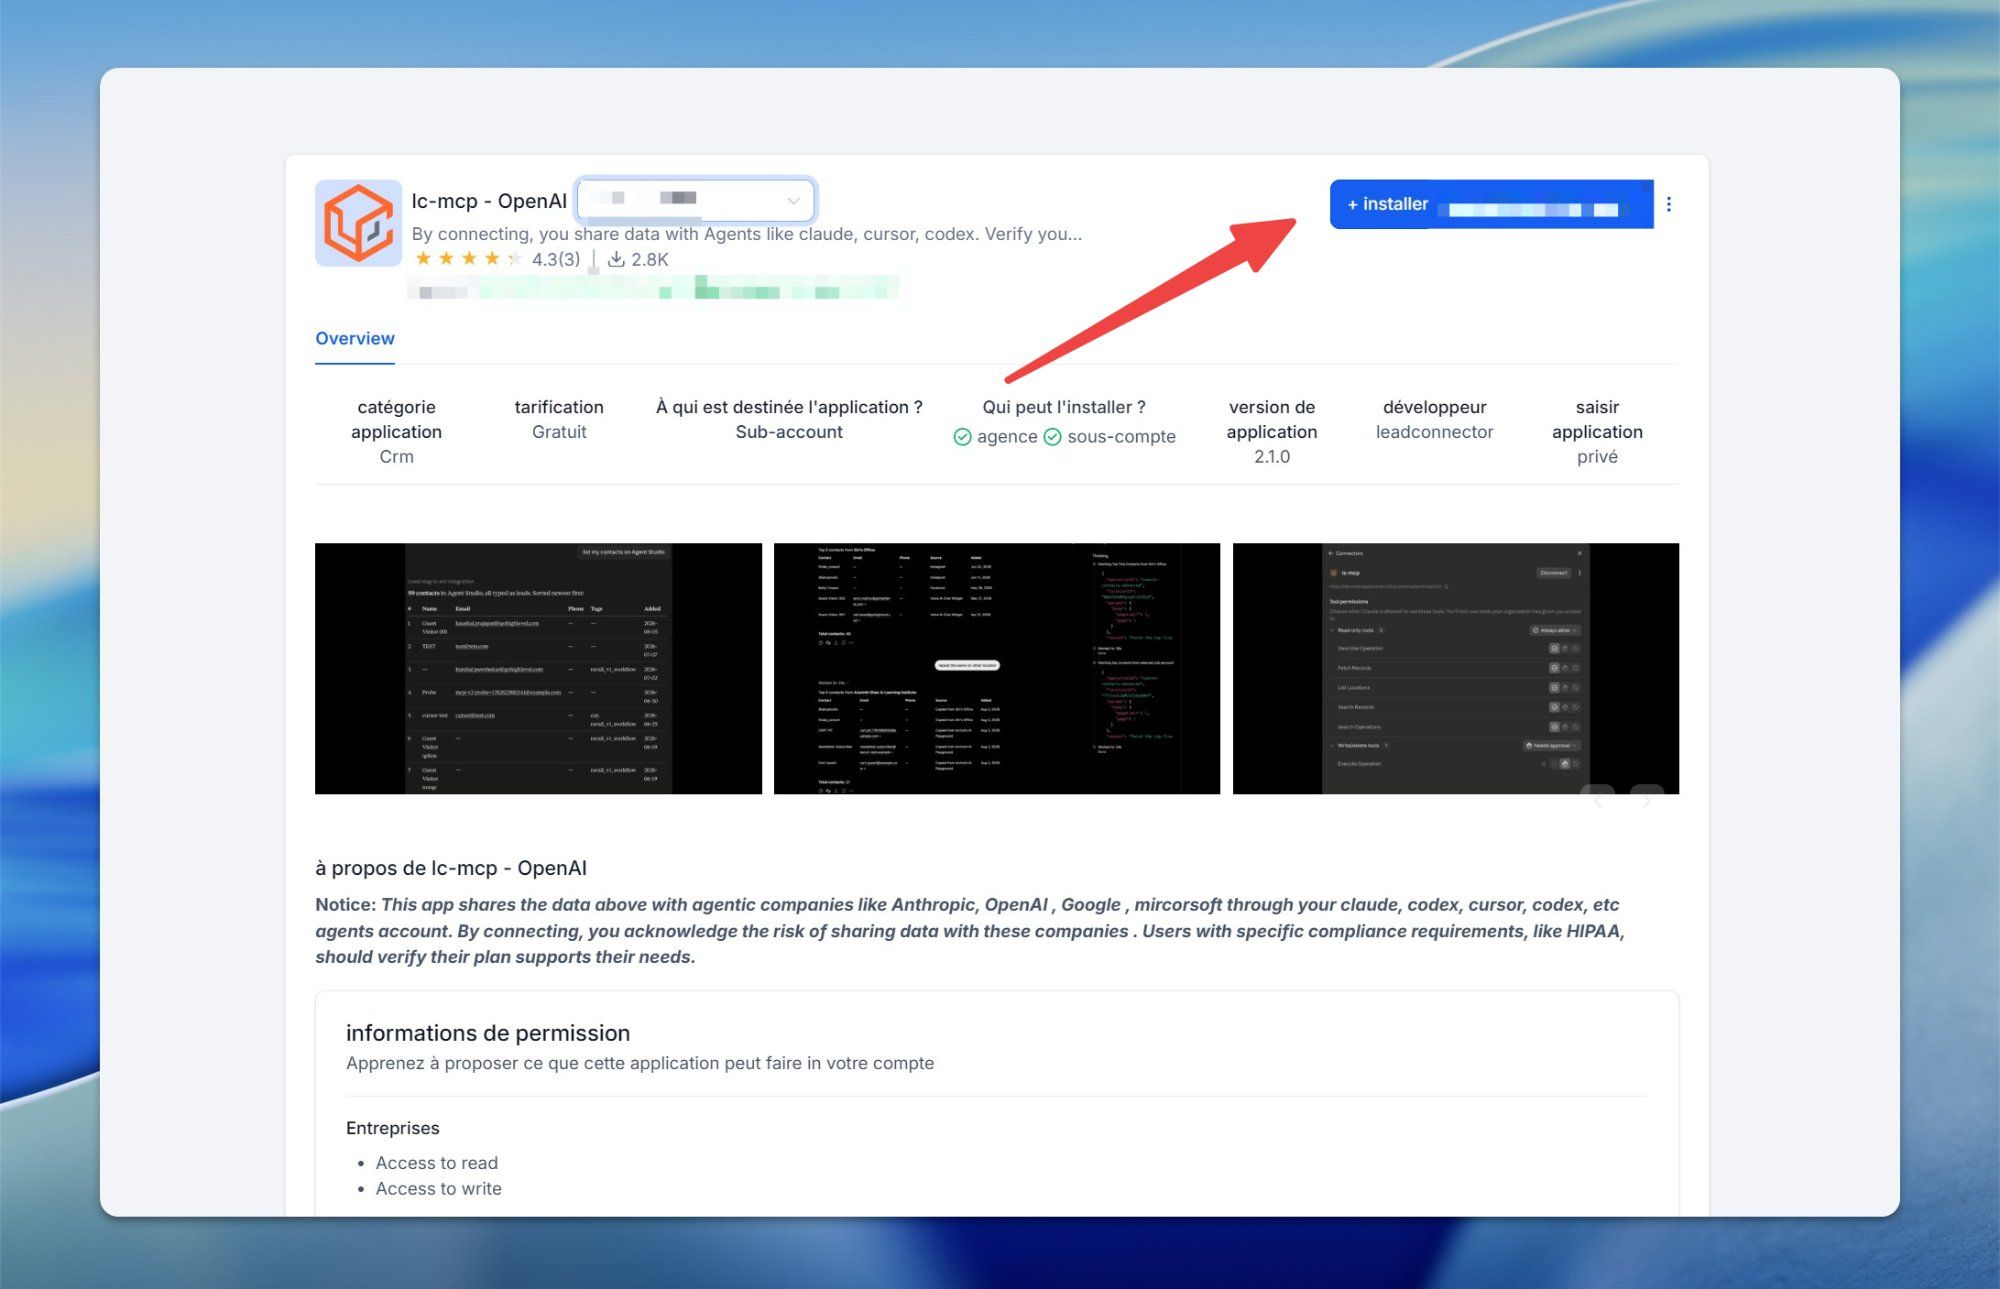Click the 'développeur' label
The image size is (2000, 1289).
(x=1434, y=407)
